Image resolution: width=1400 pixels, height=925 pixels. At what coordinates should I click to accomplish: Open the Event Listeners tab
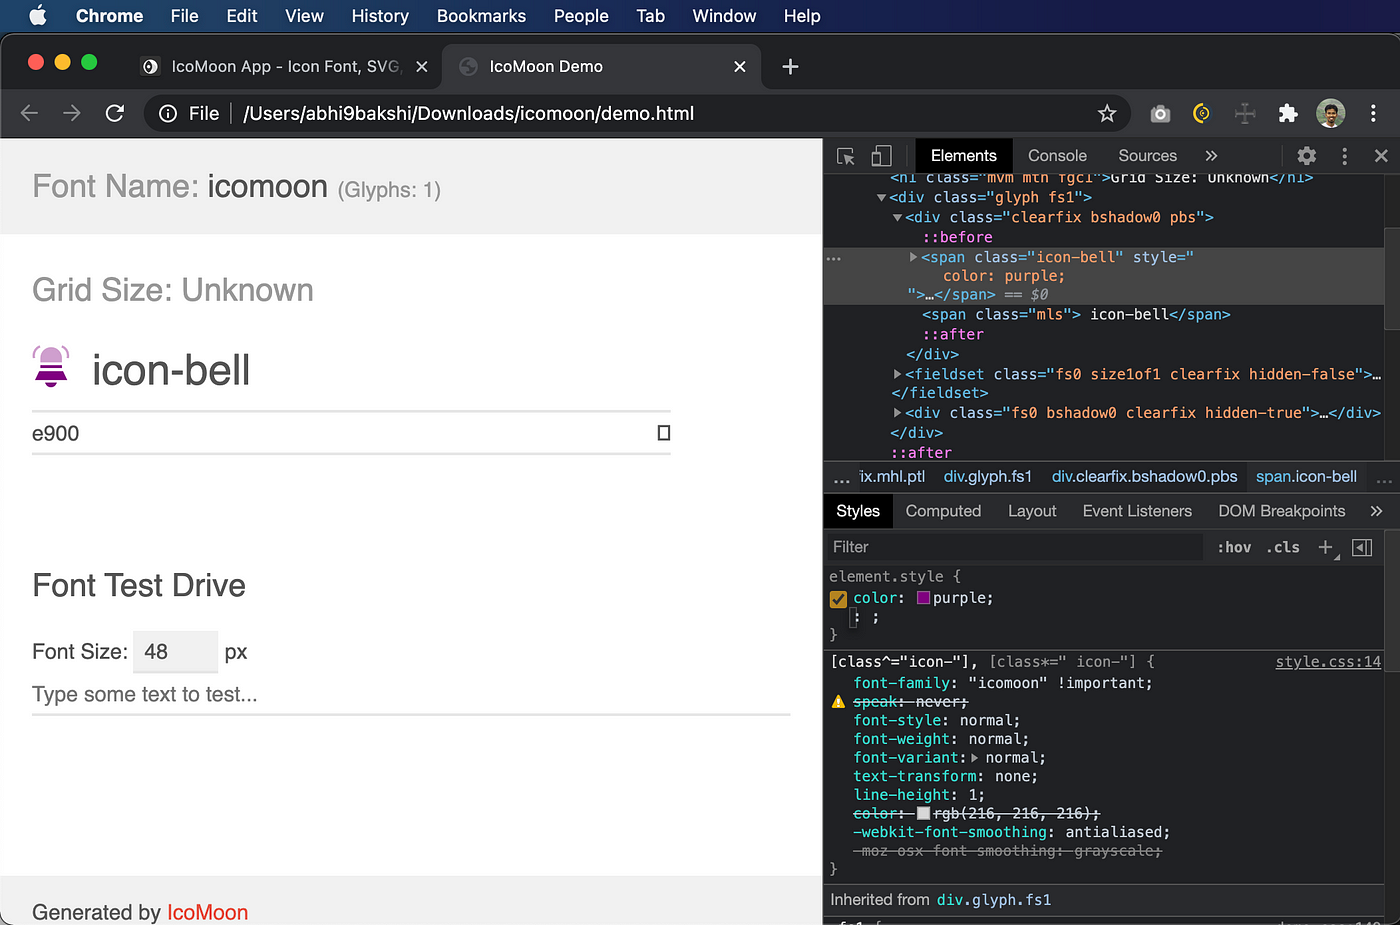tap(1137, 511)
